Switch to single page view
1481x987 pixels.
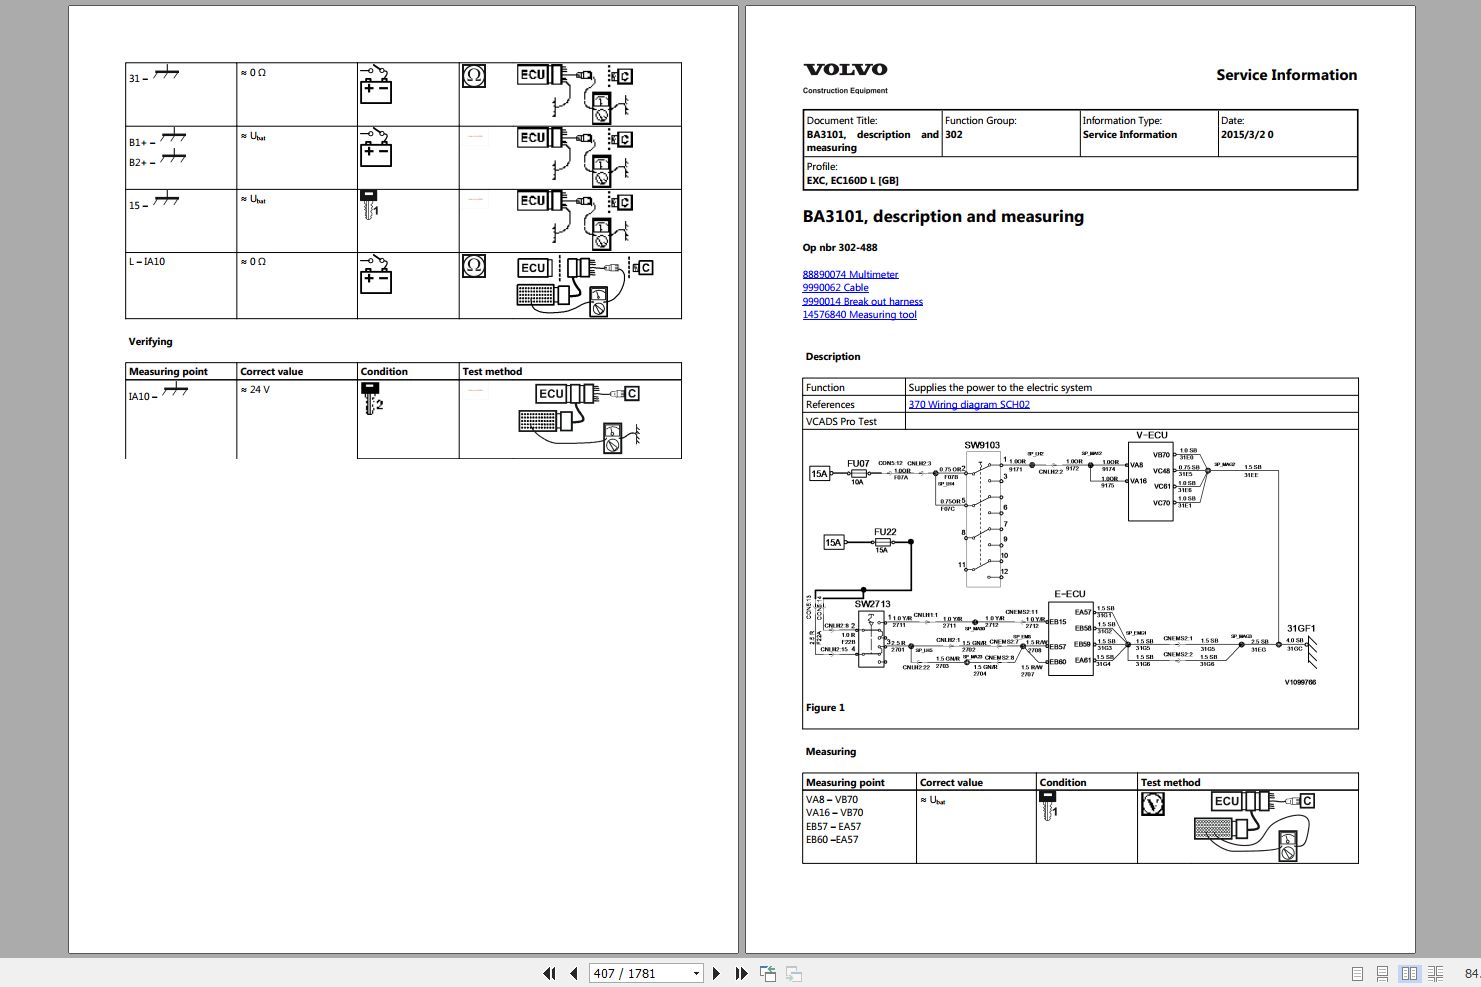pos(1357,973)
